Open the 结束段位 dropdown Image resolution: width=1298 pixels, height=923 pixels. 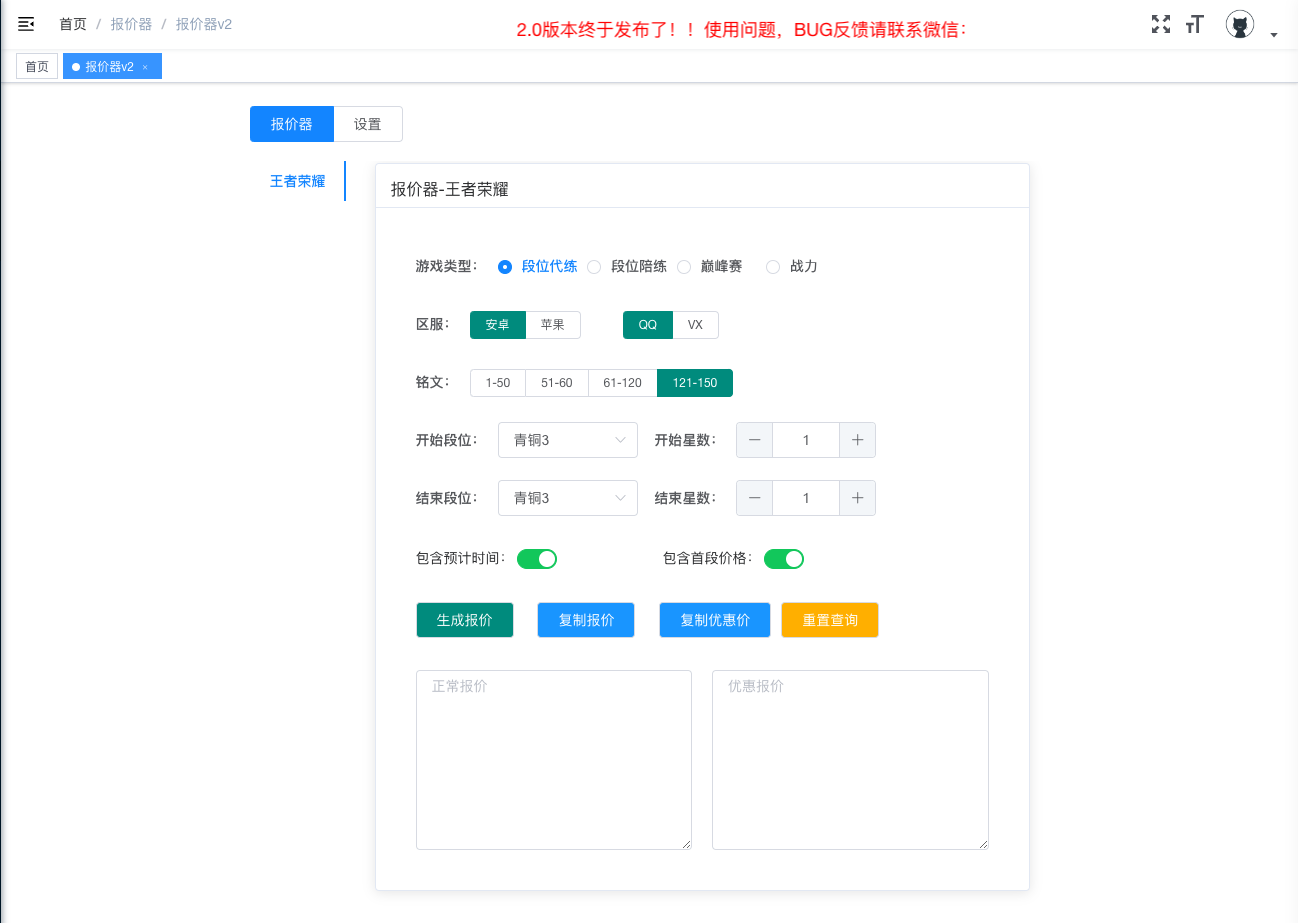click(x=567, y=498)
